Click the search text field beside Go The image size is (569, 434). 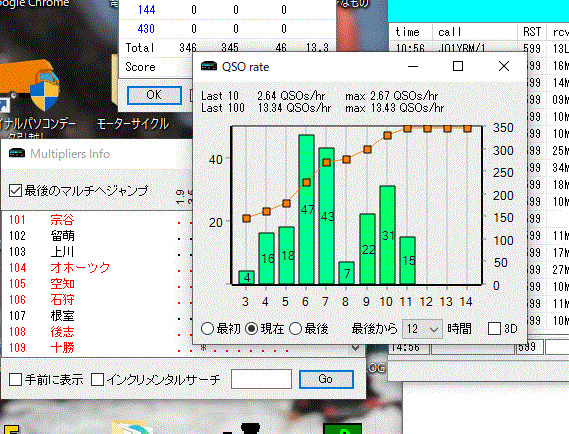coord(261,379)
